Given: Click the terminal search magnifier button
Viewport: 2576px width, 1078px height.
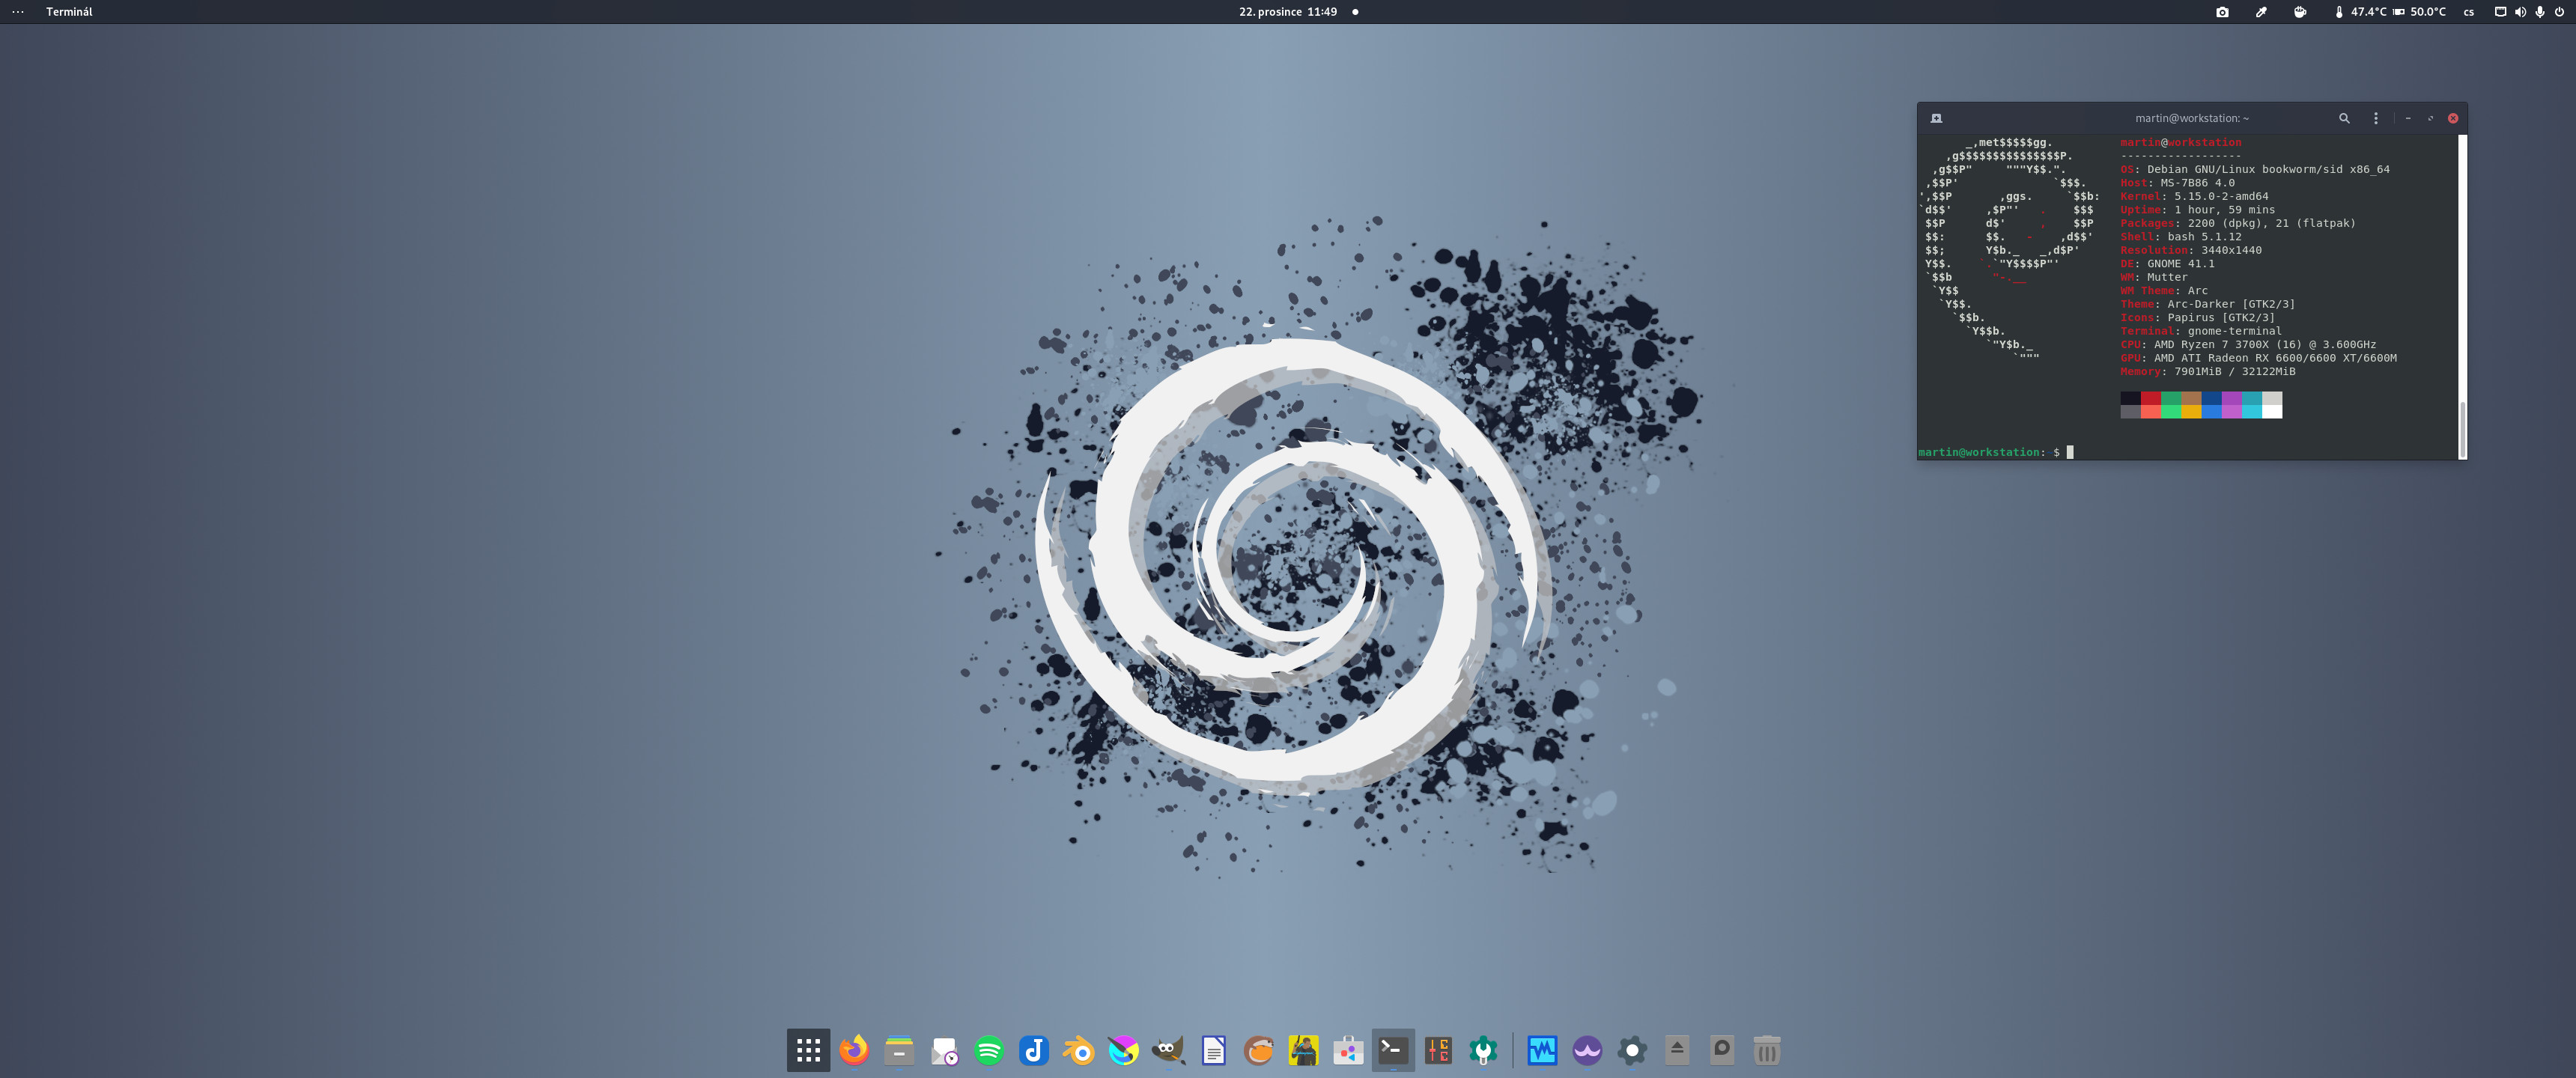Looking at the screenshot, I should (2344, 118).
